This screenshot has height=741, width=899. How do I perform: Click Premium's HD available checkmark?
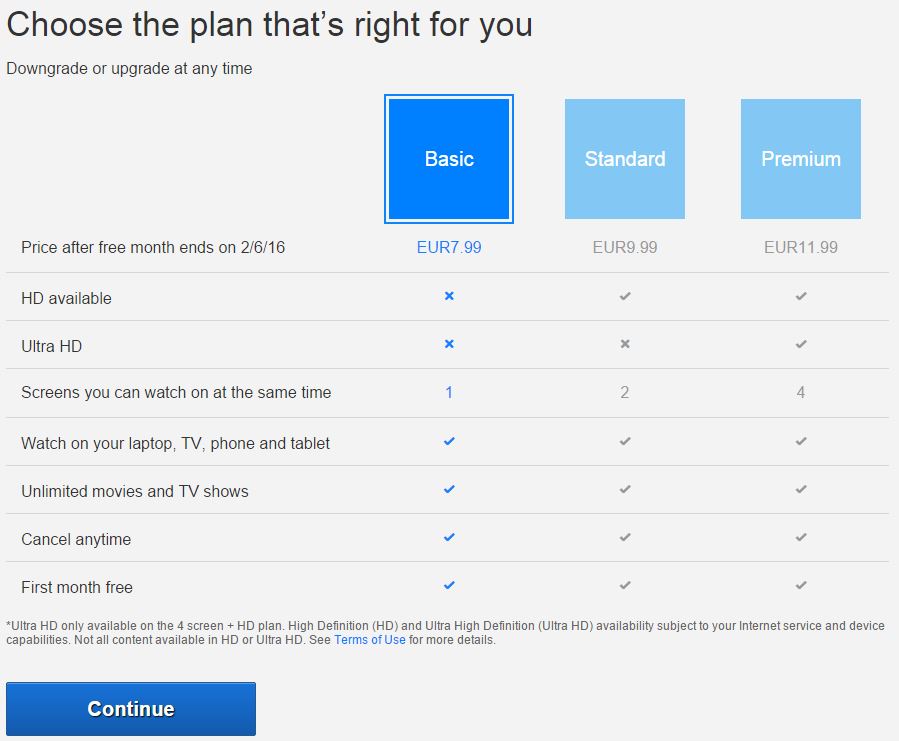[x=801, y=296]
